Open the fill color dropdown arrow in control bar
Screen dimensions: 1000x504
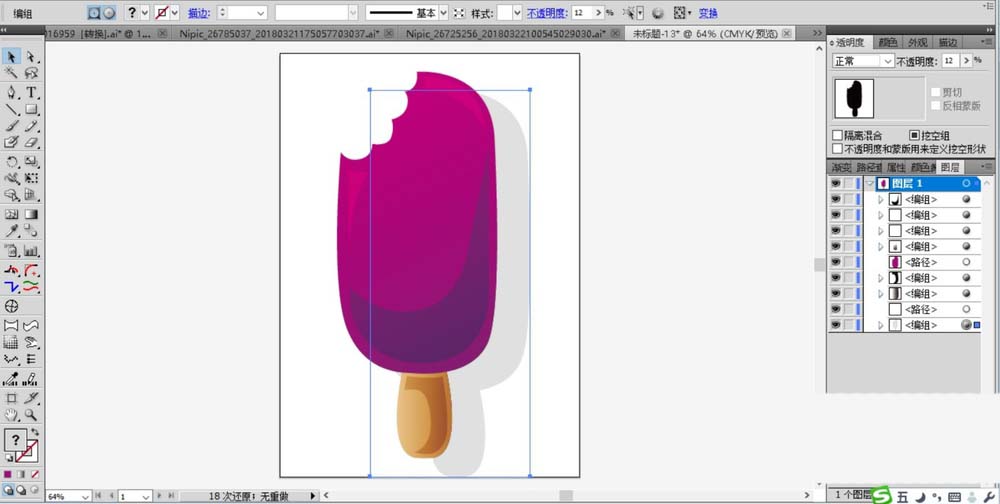(x=145, y=13)
